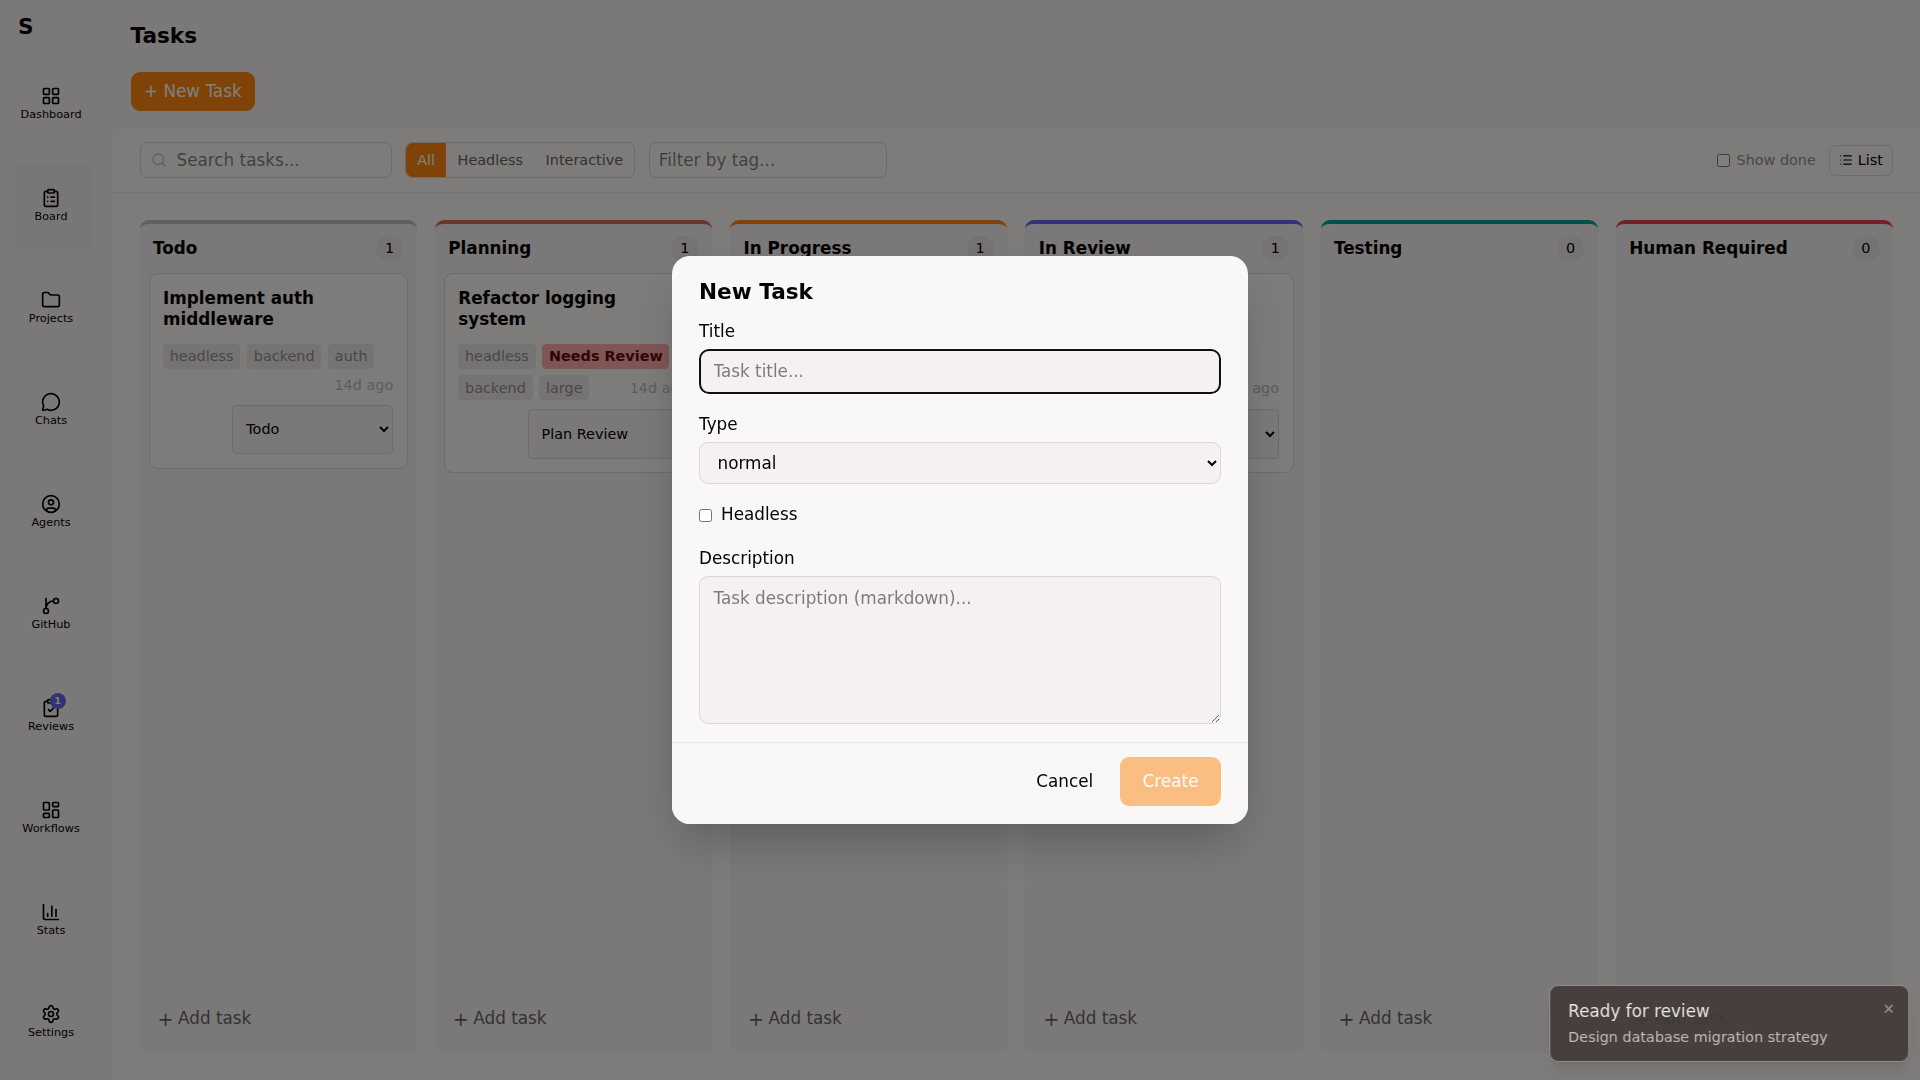Select the Board view icon
Viewport: 1920px width, 1080px height.
pyautogui.click(x=50, y=205)
